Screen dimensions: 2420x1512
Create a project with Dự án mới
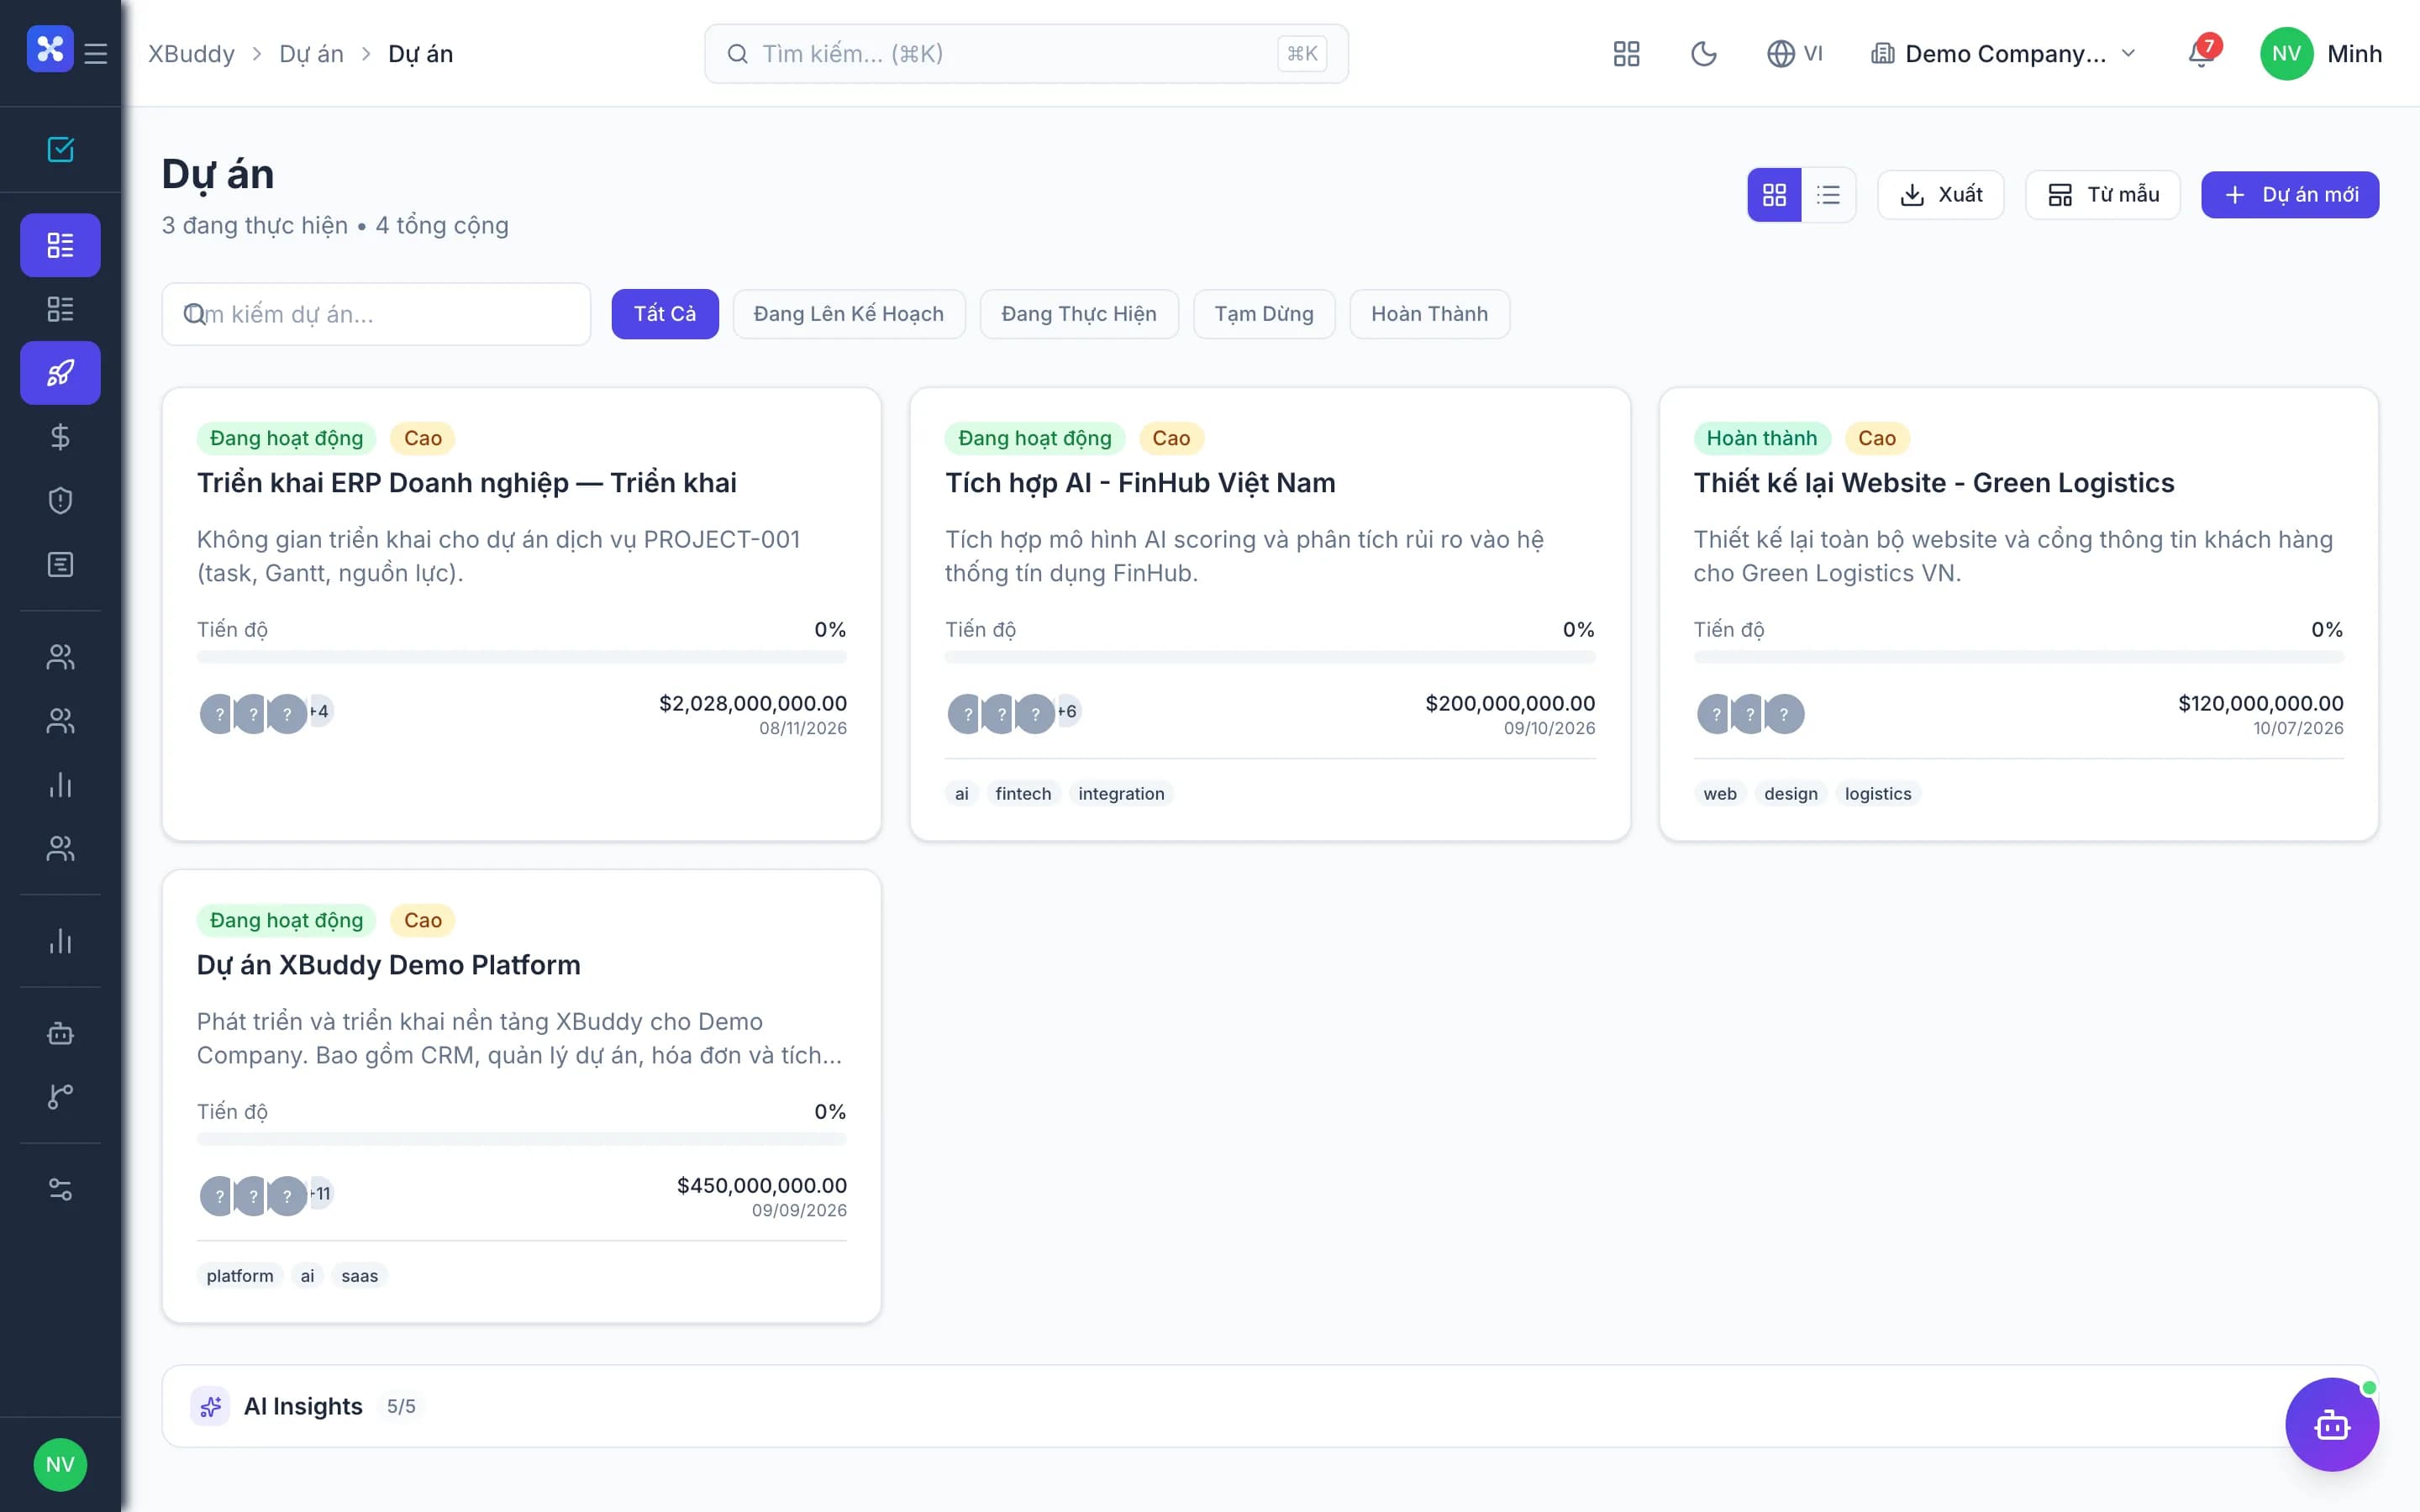pyautogui.click(x=2290, y=194)
